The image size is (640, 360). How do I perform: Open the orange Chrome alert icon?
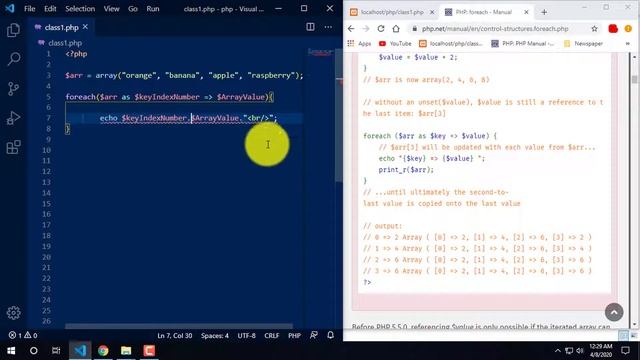(628, 29)
